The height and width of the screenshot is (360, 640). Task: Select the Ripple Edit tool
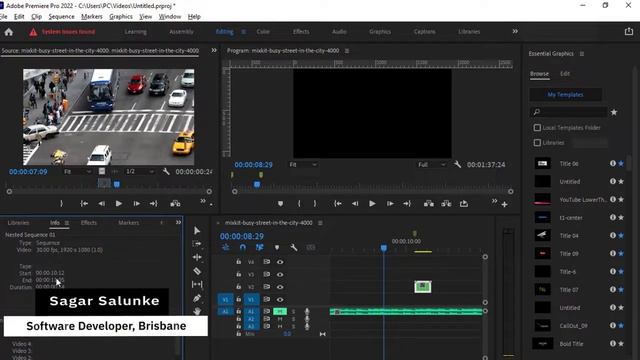pos(197,257)
